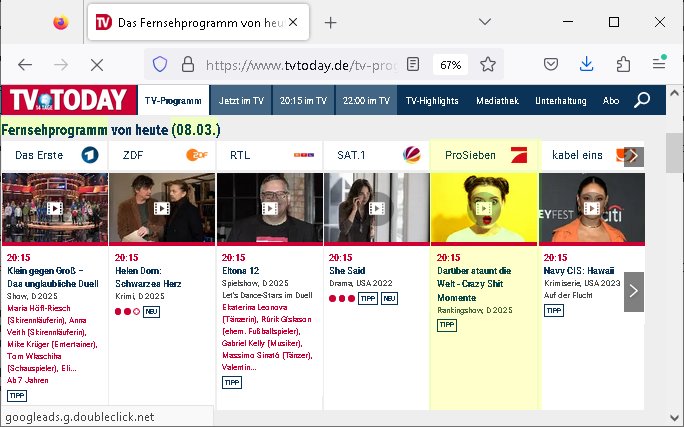Play Eltona 12 video thumbnail
This screenshot has width=684, height=427.
click(x=270, y=208)
